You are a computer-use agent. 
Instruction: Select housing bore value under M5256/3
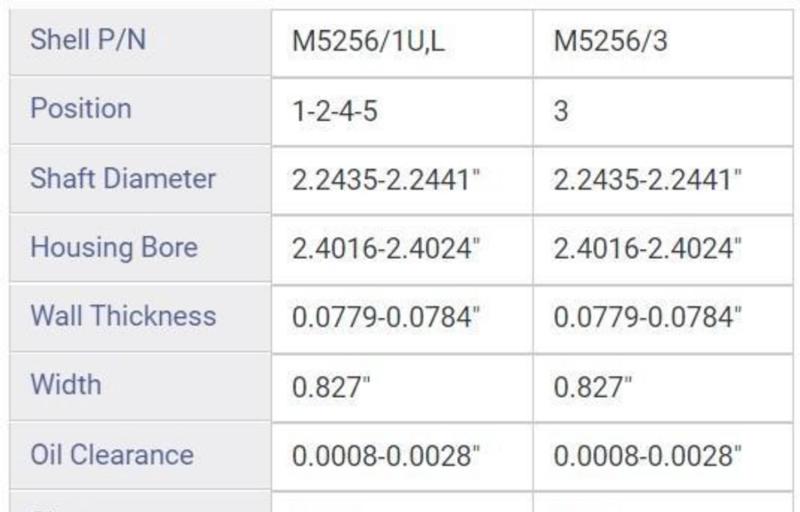click(x=648, y=249)
